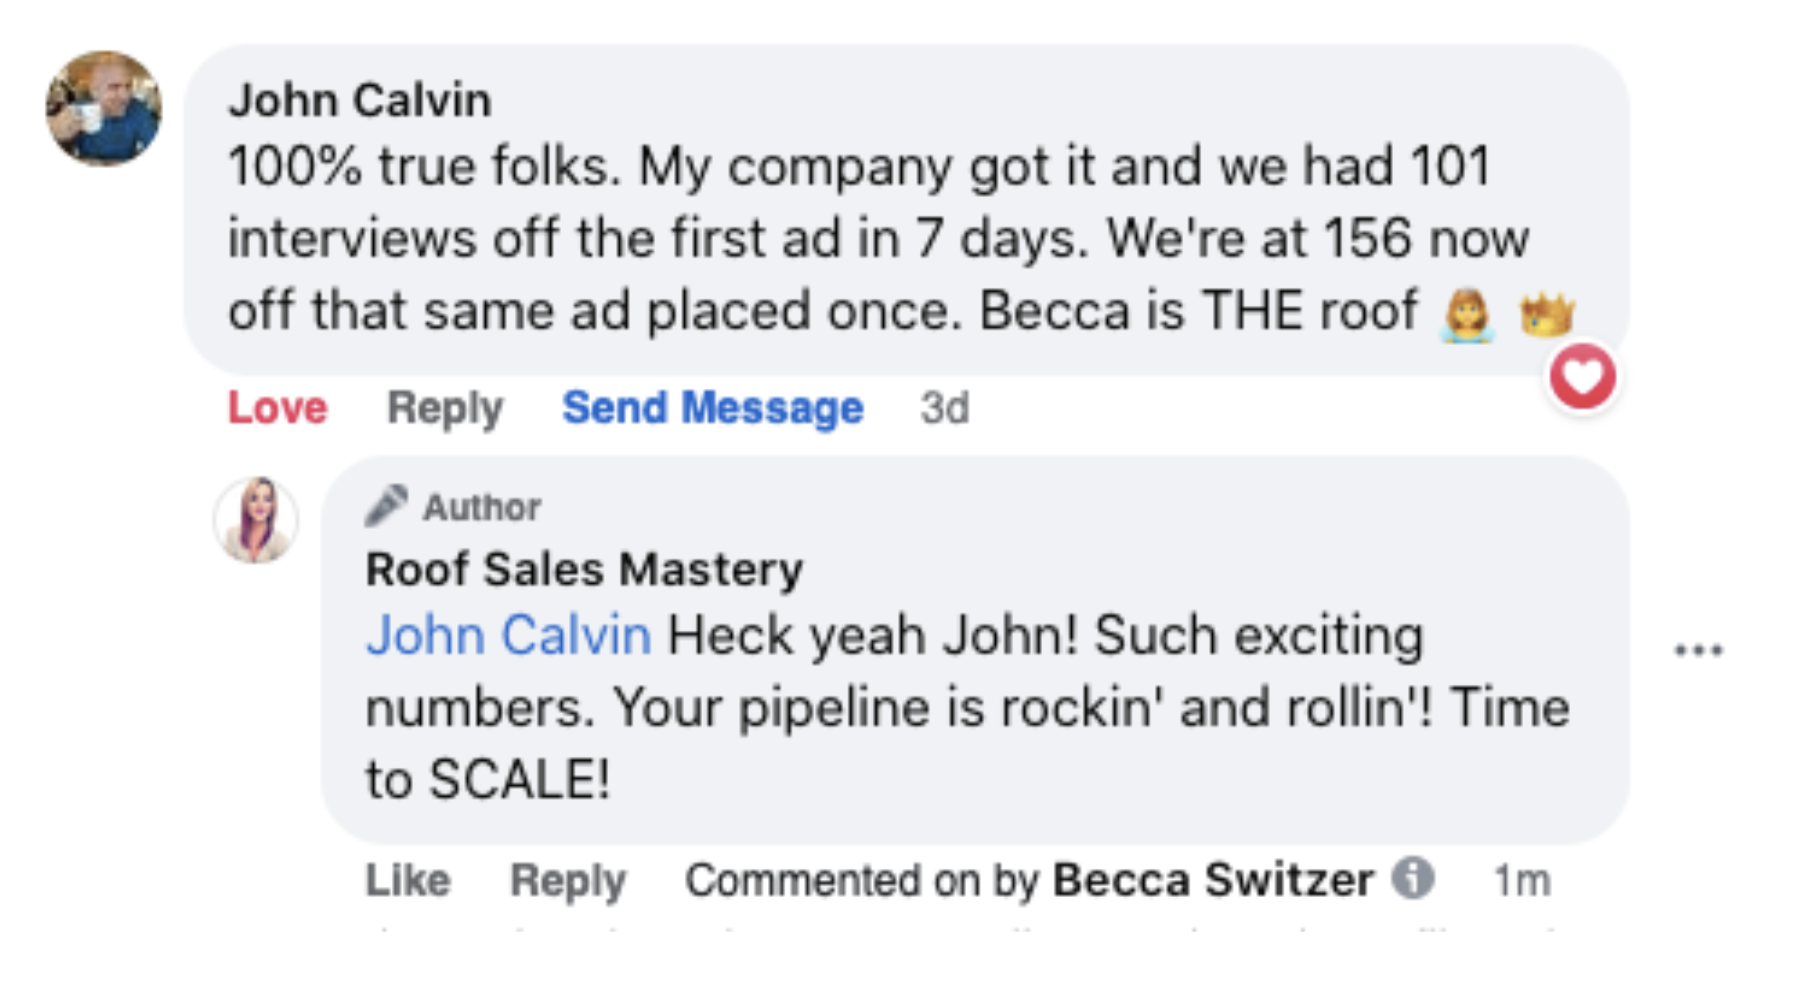
Task: Click the blue John Calvin mention
Action: [x=508, y=635]
